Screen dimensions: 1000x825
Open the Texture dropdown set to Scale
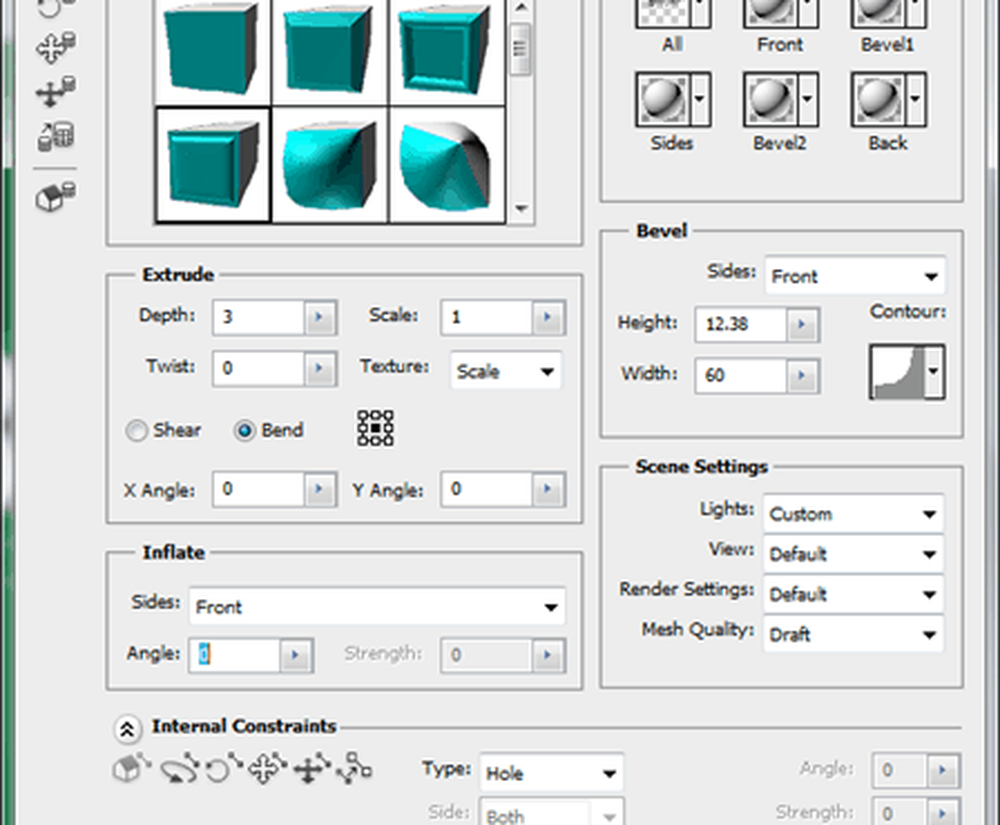[x=505, y=371]
